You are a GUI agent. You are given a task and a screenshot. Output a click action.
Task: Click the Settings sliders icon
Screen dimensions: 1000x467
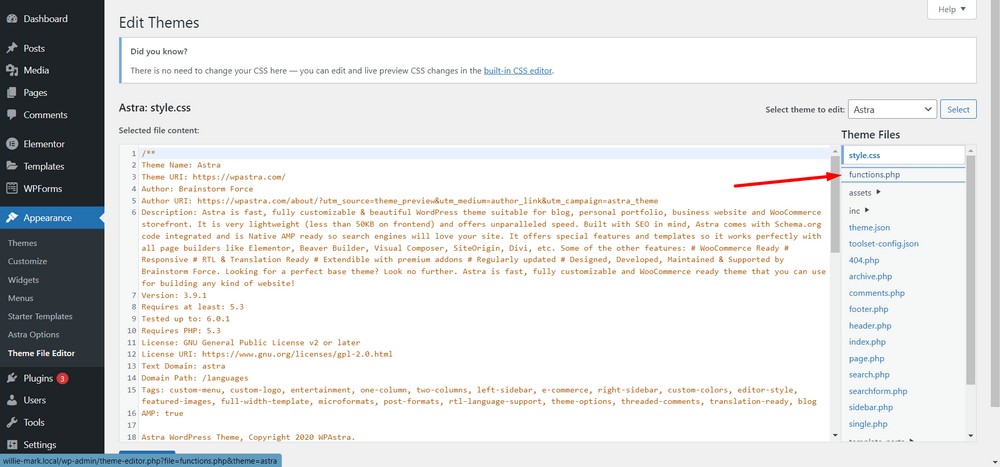tap(11, 445)
